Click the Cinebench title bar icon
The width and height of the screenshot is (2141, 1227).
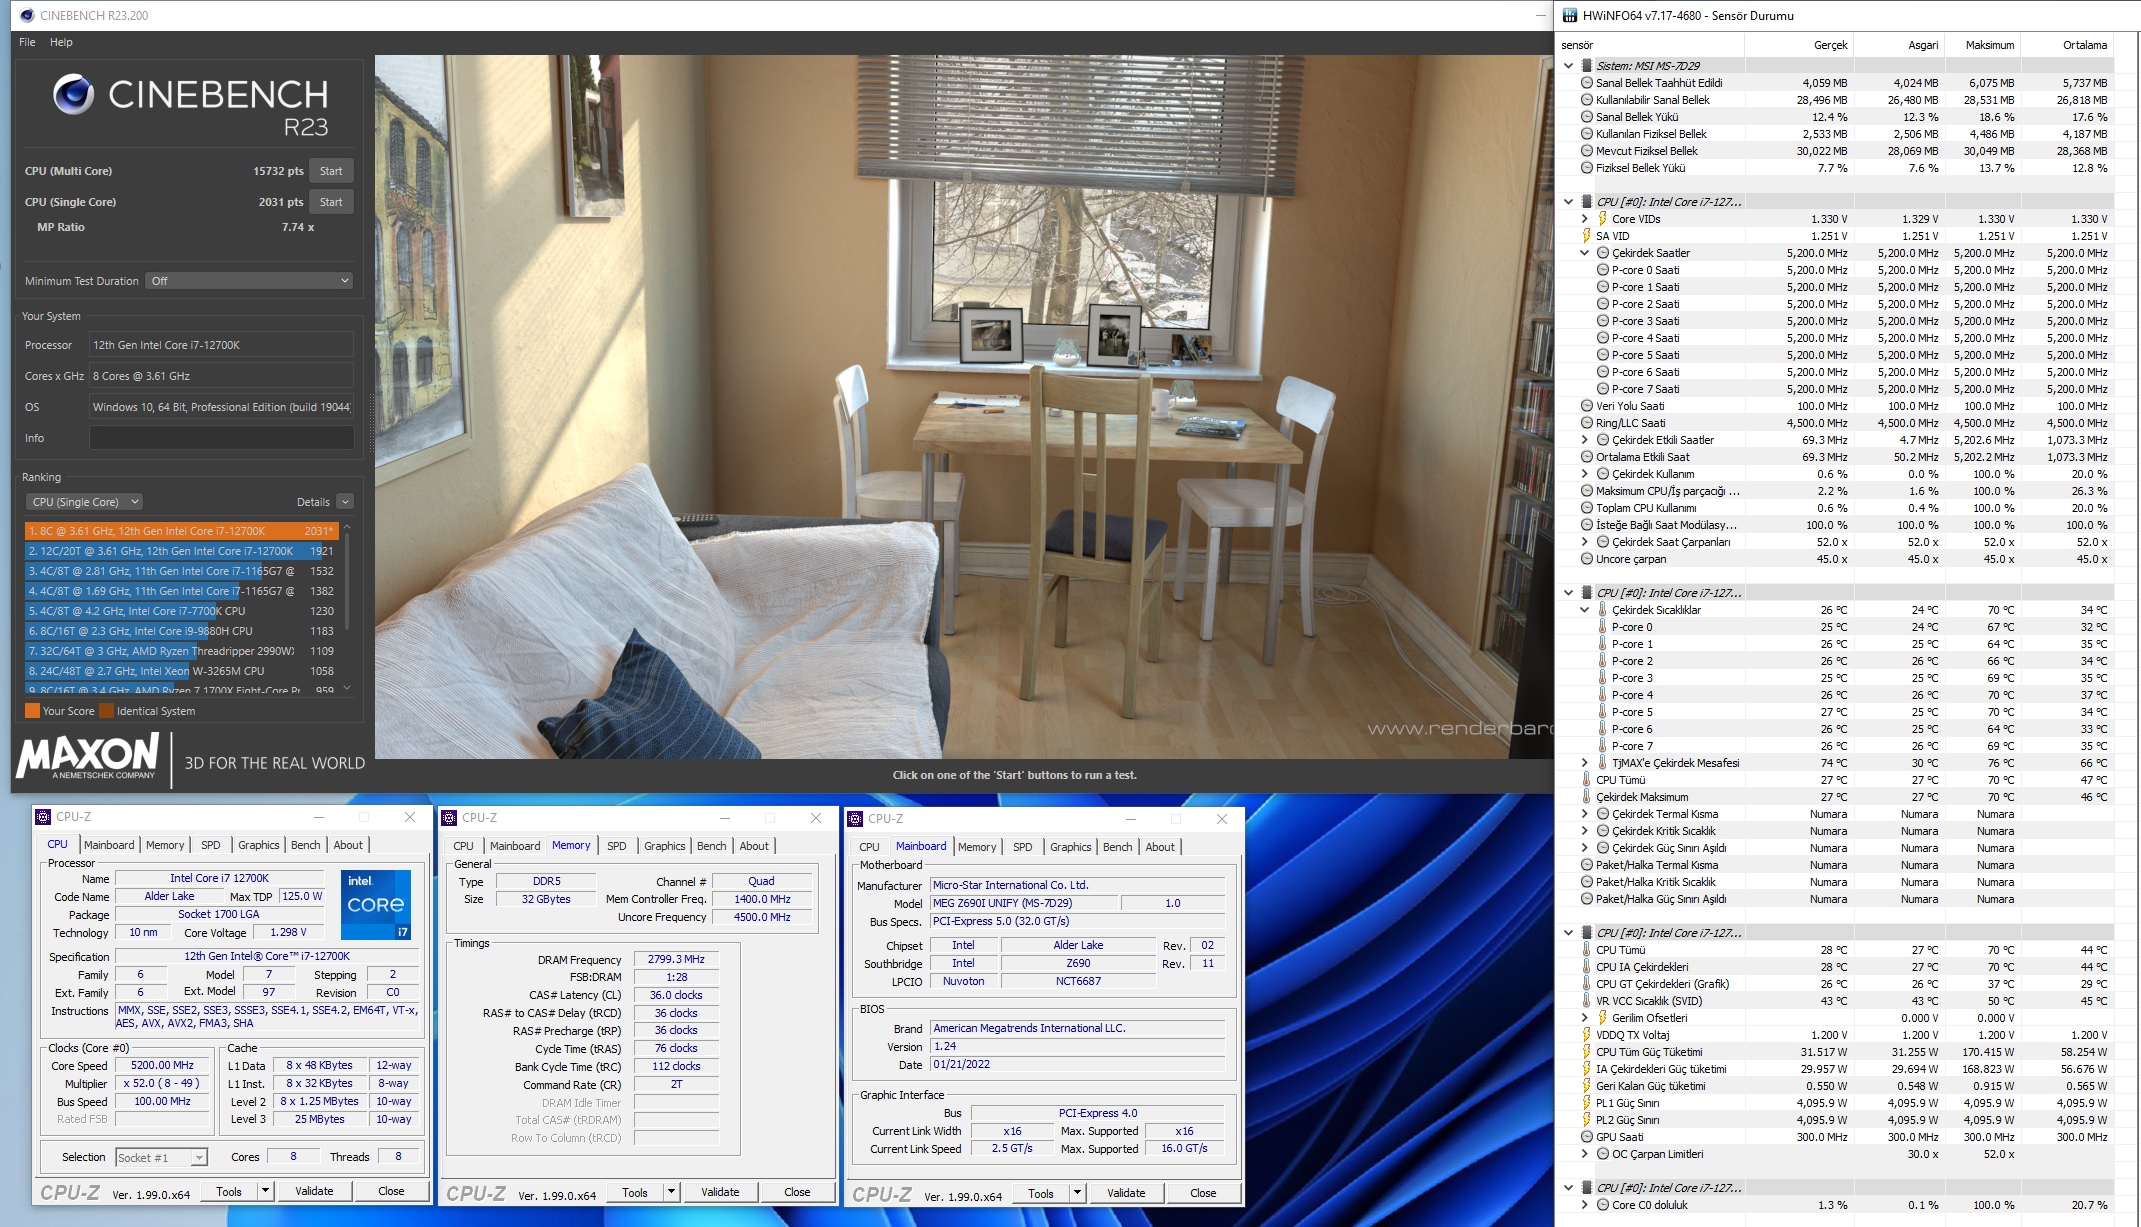click(25, 15)
